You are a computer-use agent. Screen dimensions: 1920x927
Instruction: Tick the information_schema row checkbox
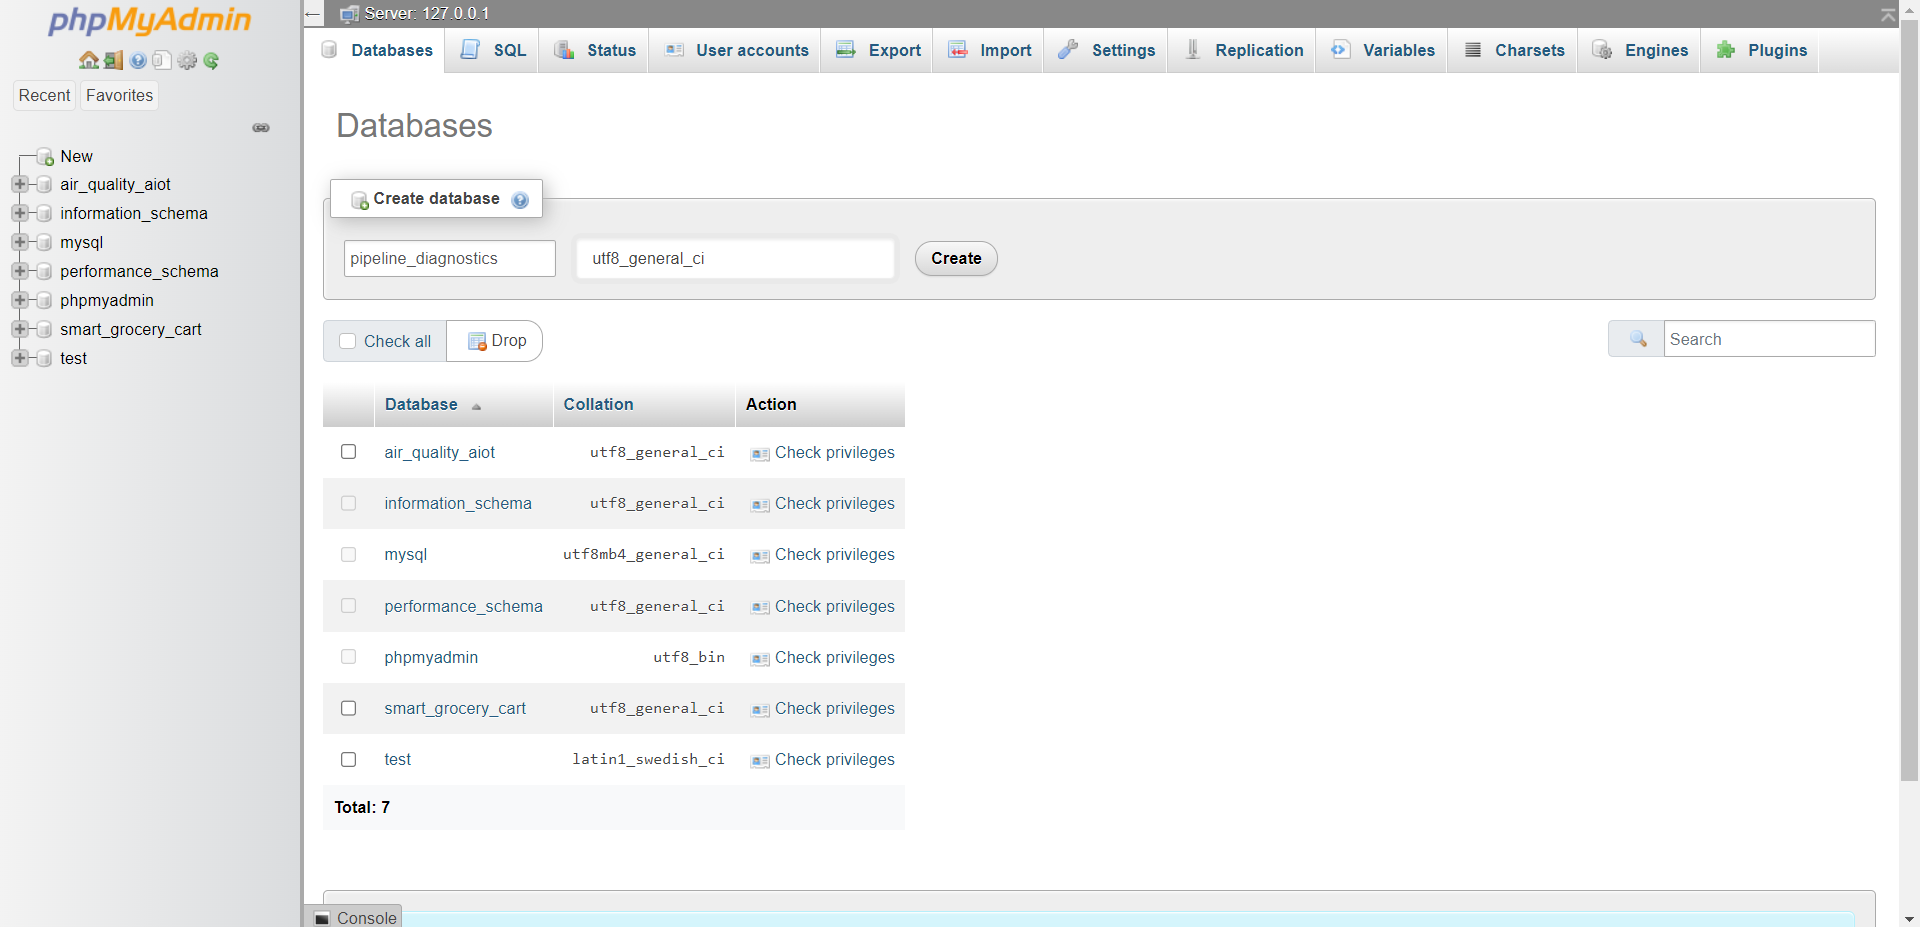pos(348,503)
